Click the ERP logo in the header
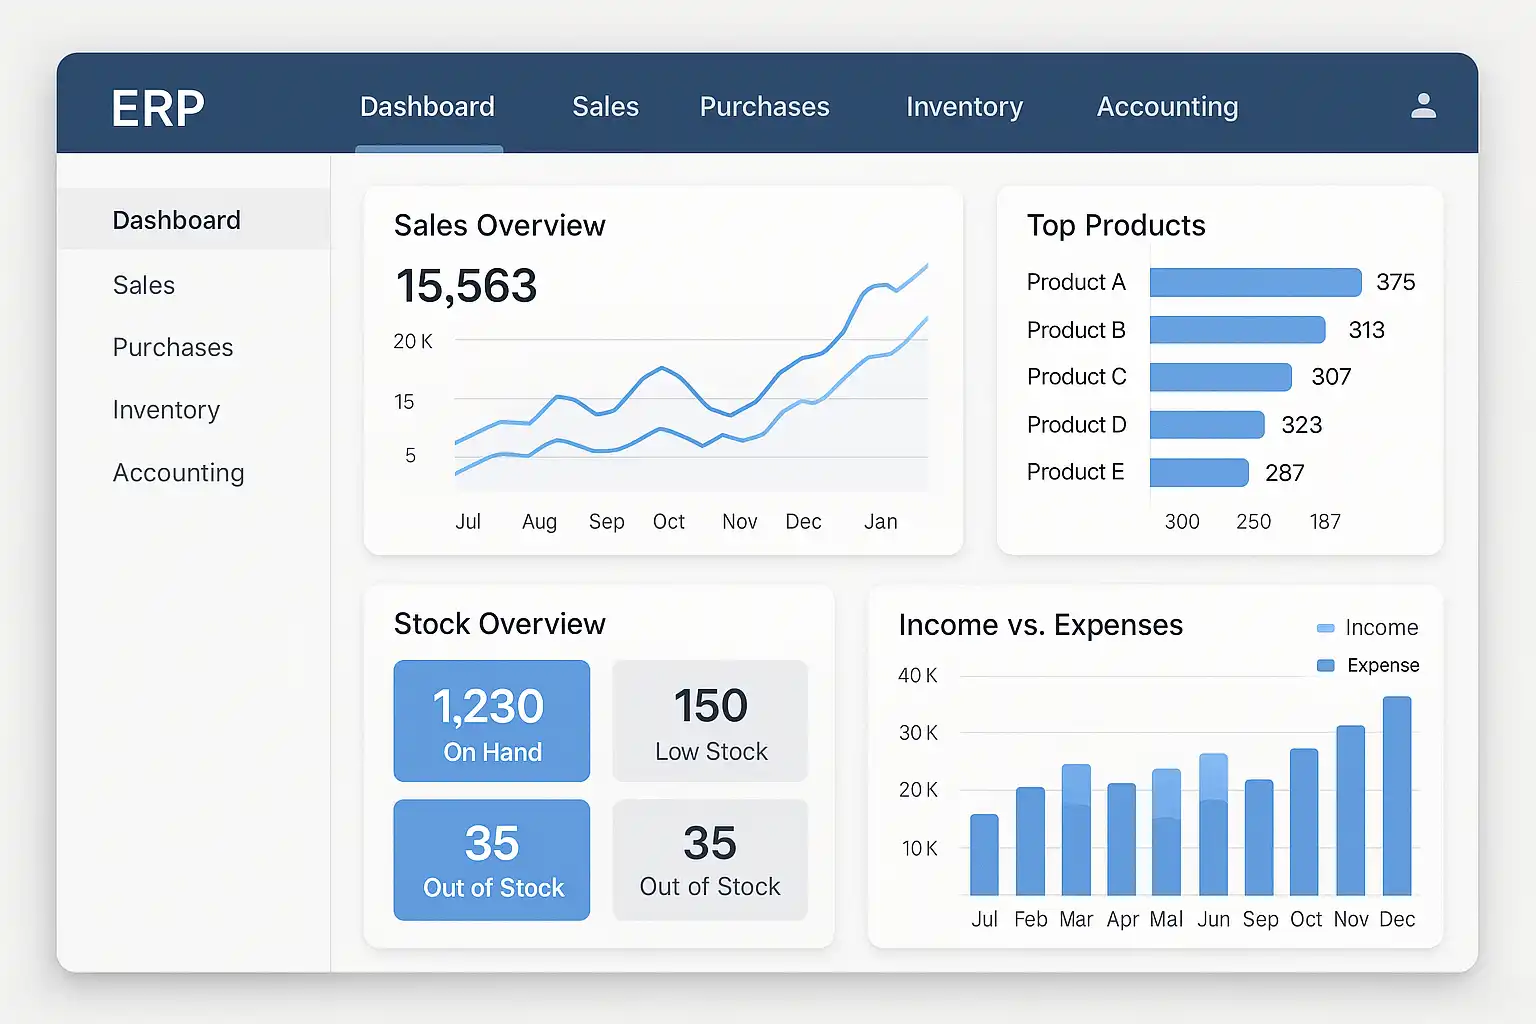Screen dimensions: 1536x1024 click(158, 108)
